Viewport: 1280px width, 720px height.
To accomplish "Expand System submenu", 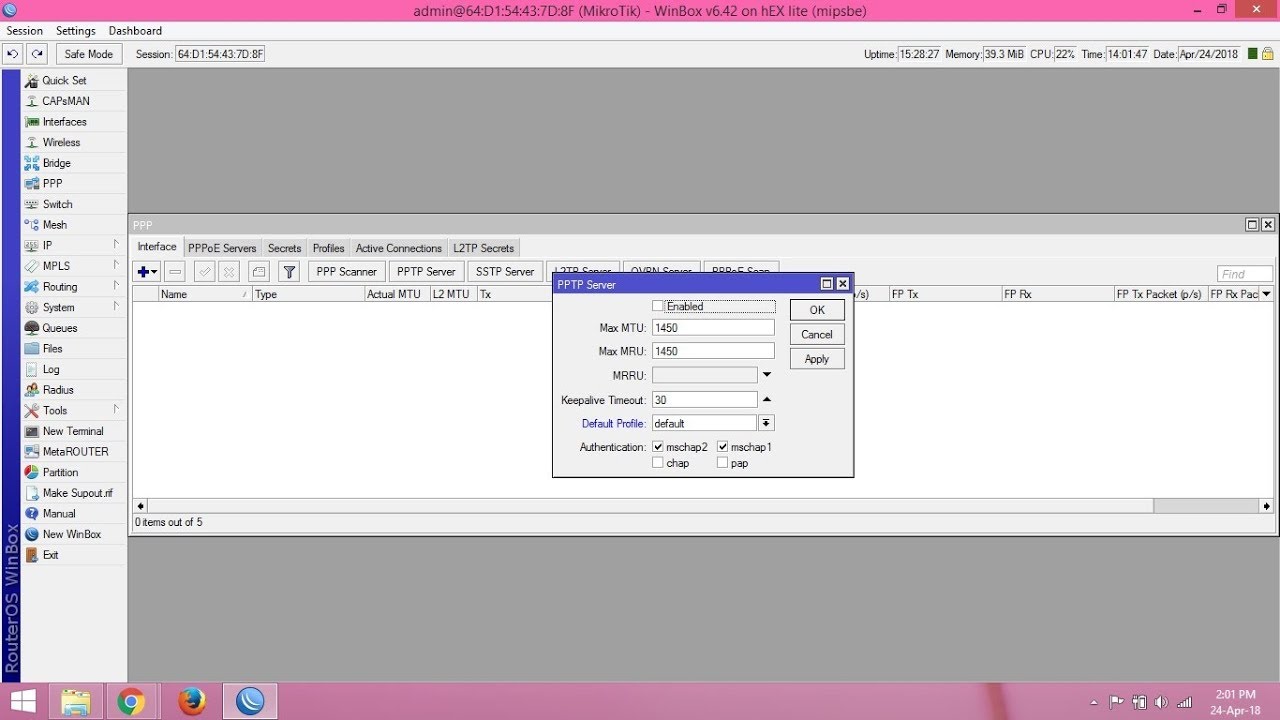I will [x=116, y=306].
